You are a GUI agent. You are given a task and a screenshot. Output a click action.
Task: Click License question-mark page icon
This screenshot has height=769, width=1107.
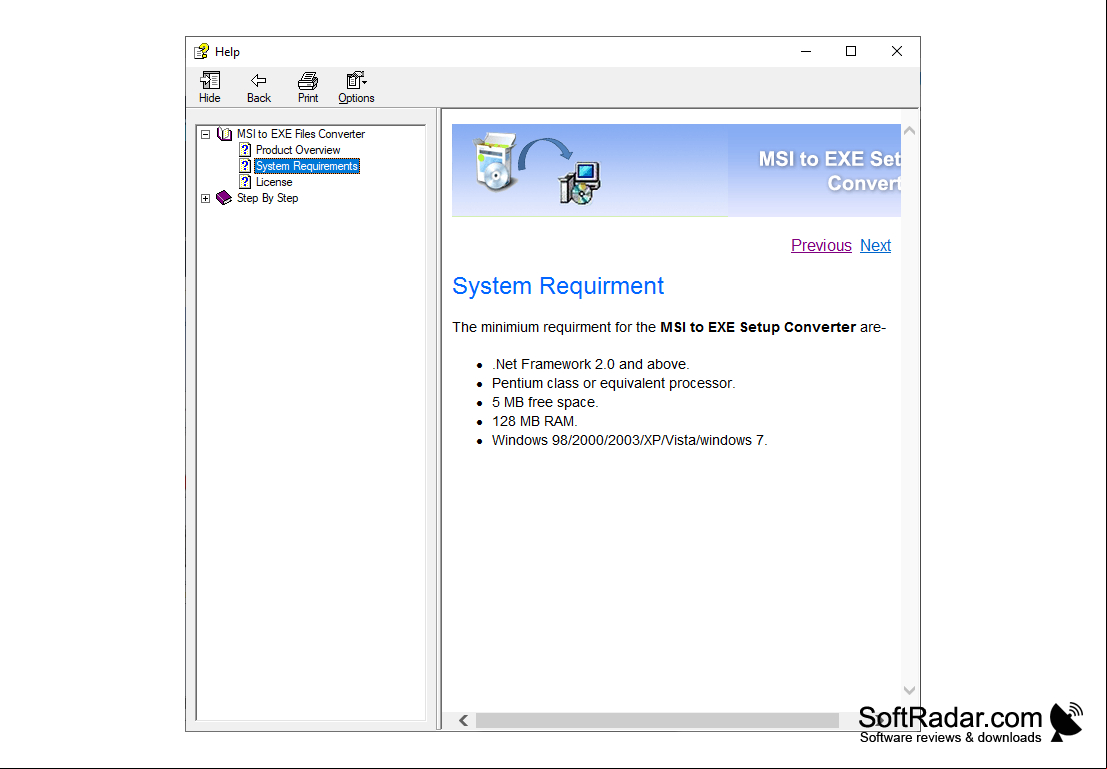coord(245,182)
